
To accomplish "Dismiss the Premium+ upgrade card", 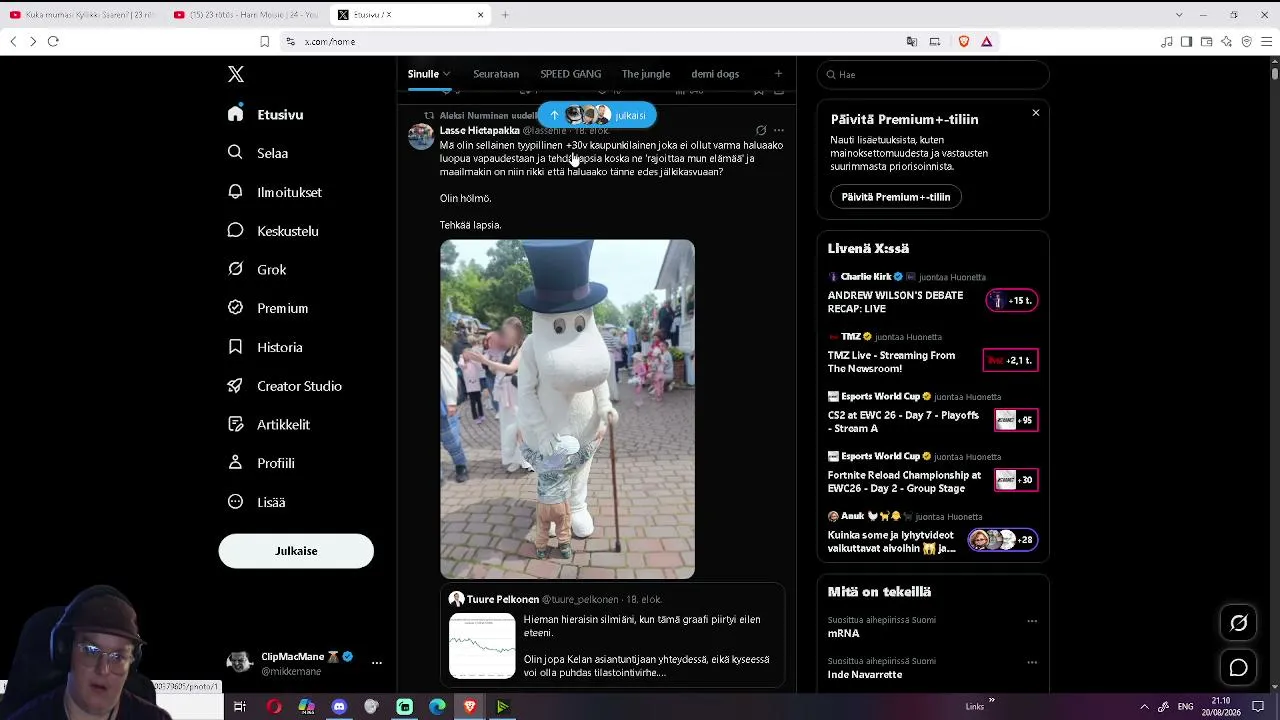I will pos(1036,113).
